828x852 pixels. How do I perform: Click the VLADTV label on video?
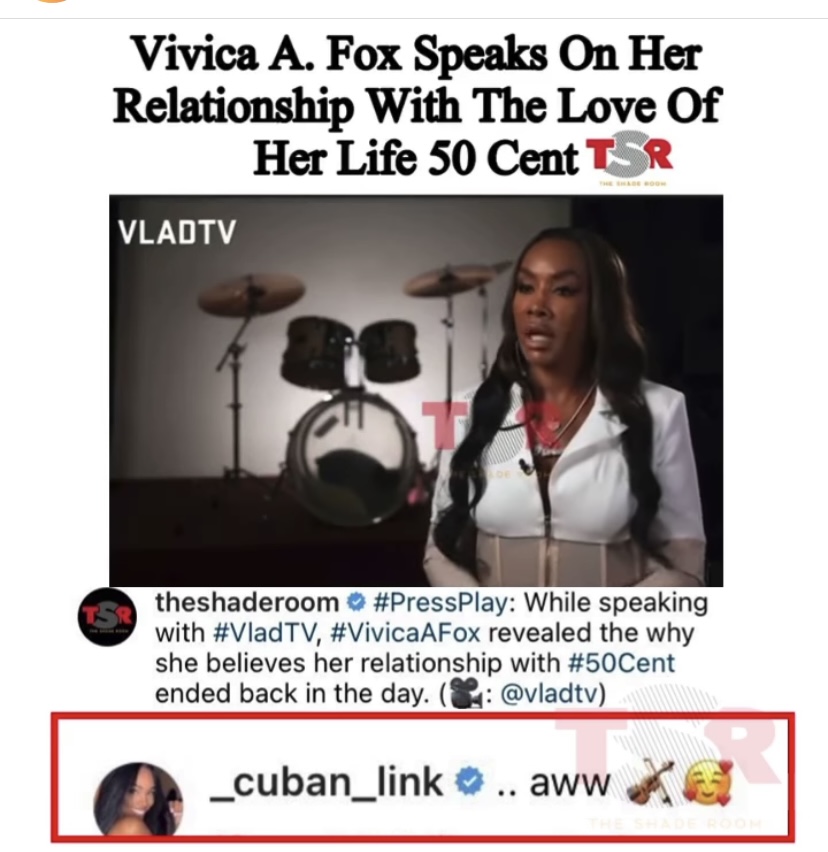pos(177,233)
